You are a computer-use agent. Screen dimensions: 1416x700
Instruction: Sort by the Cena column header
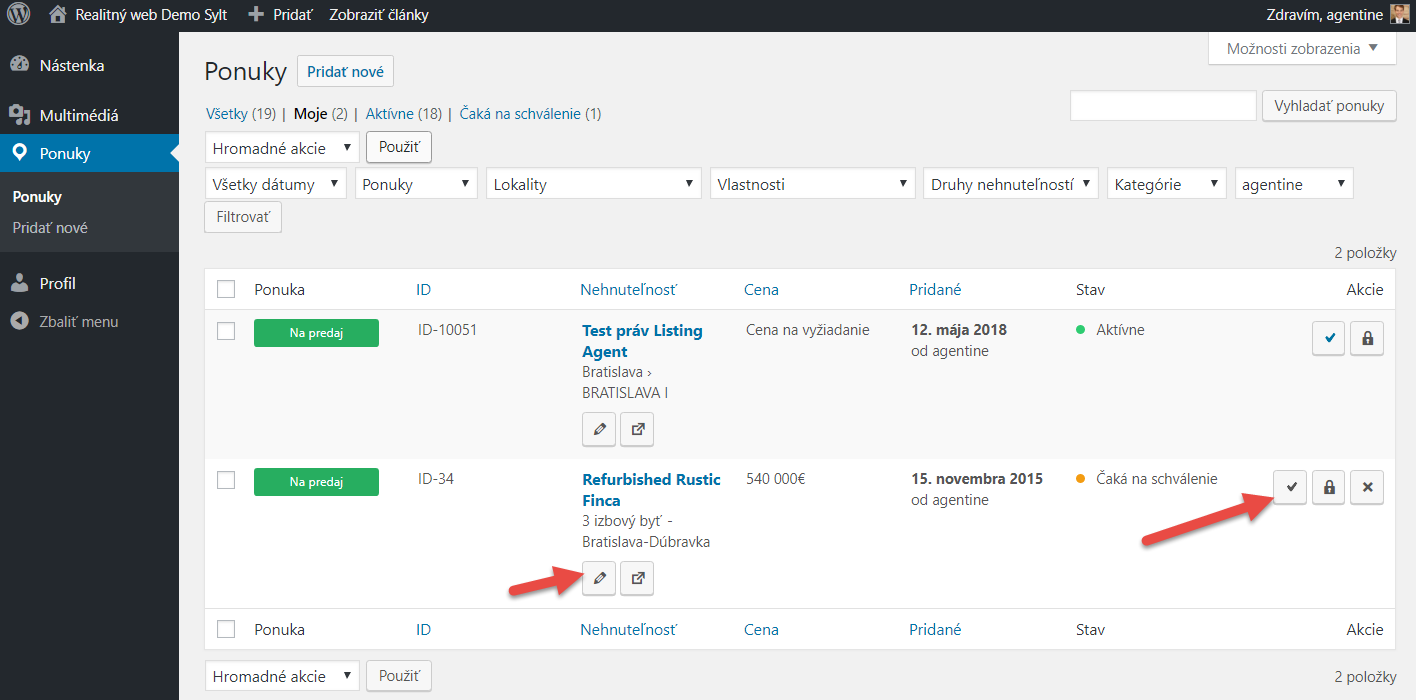click(x=761, y=289)
